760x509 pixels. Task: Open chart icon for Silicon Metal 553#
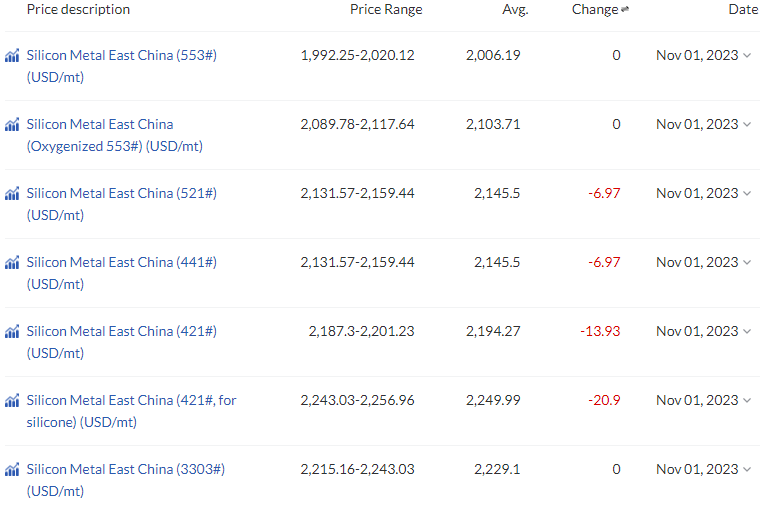coord(12,55)
